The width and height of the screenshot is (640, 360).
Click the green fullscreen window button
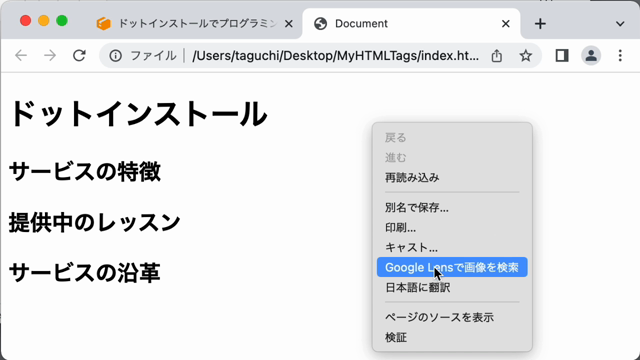point(62,21)
